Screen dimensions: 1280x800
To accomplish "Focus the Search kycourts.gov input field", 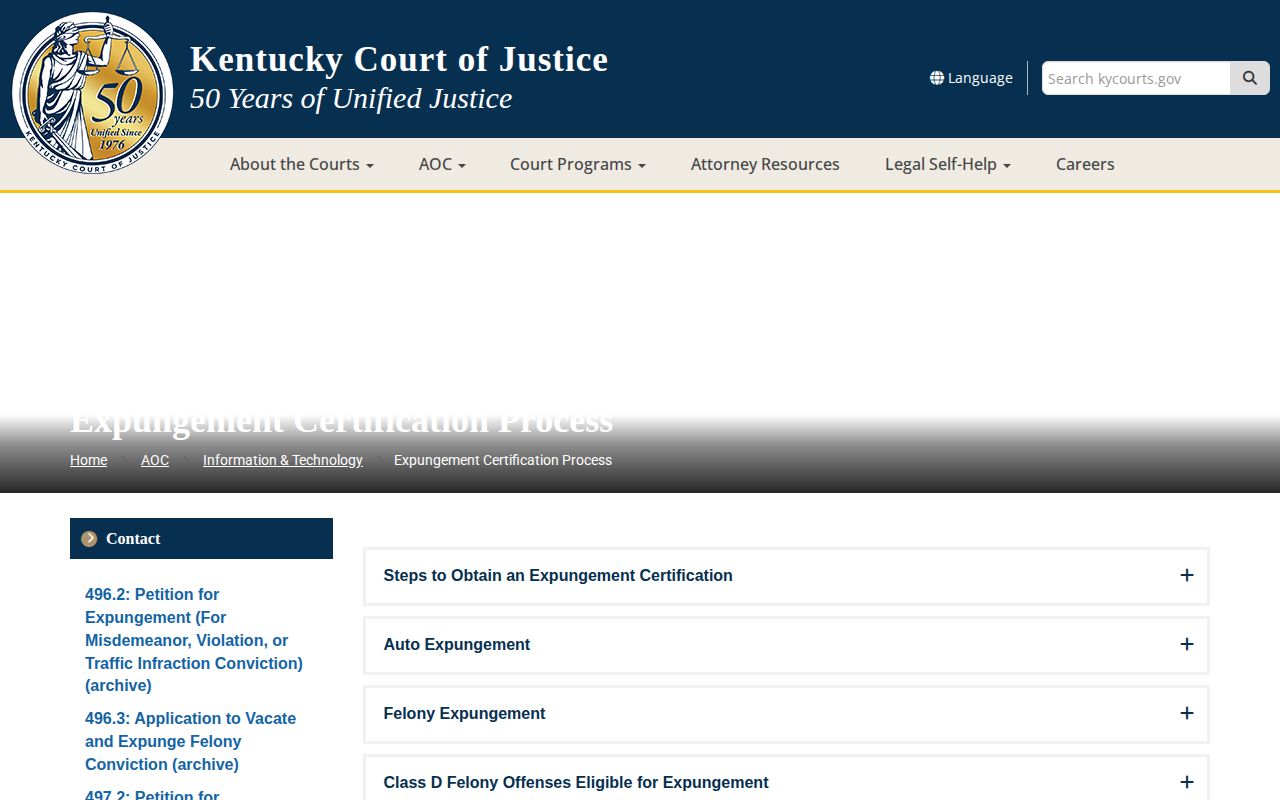I will pos(1136,78).
